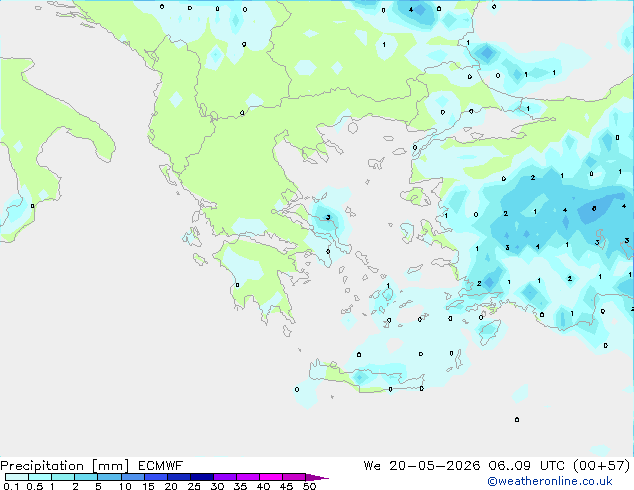Click the legend value 0.1 label
Screen dimensions: 634x490
pyautogui.click(x=11, y=486)
